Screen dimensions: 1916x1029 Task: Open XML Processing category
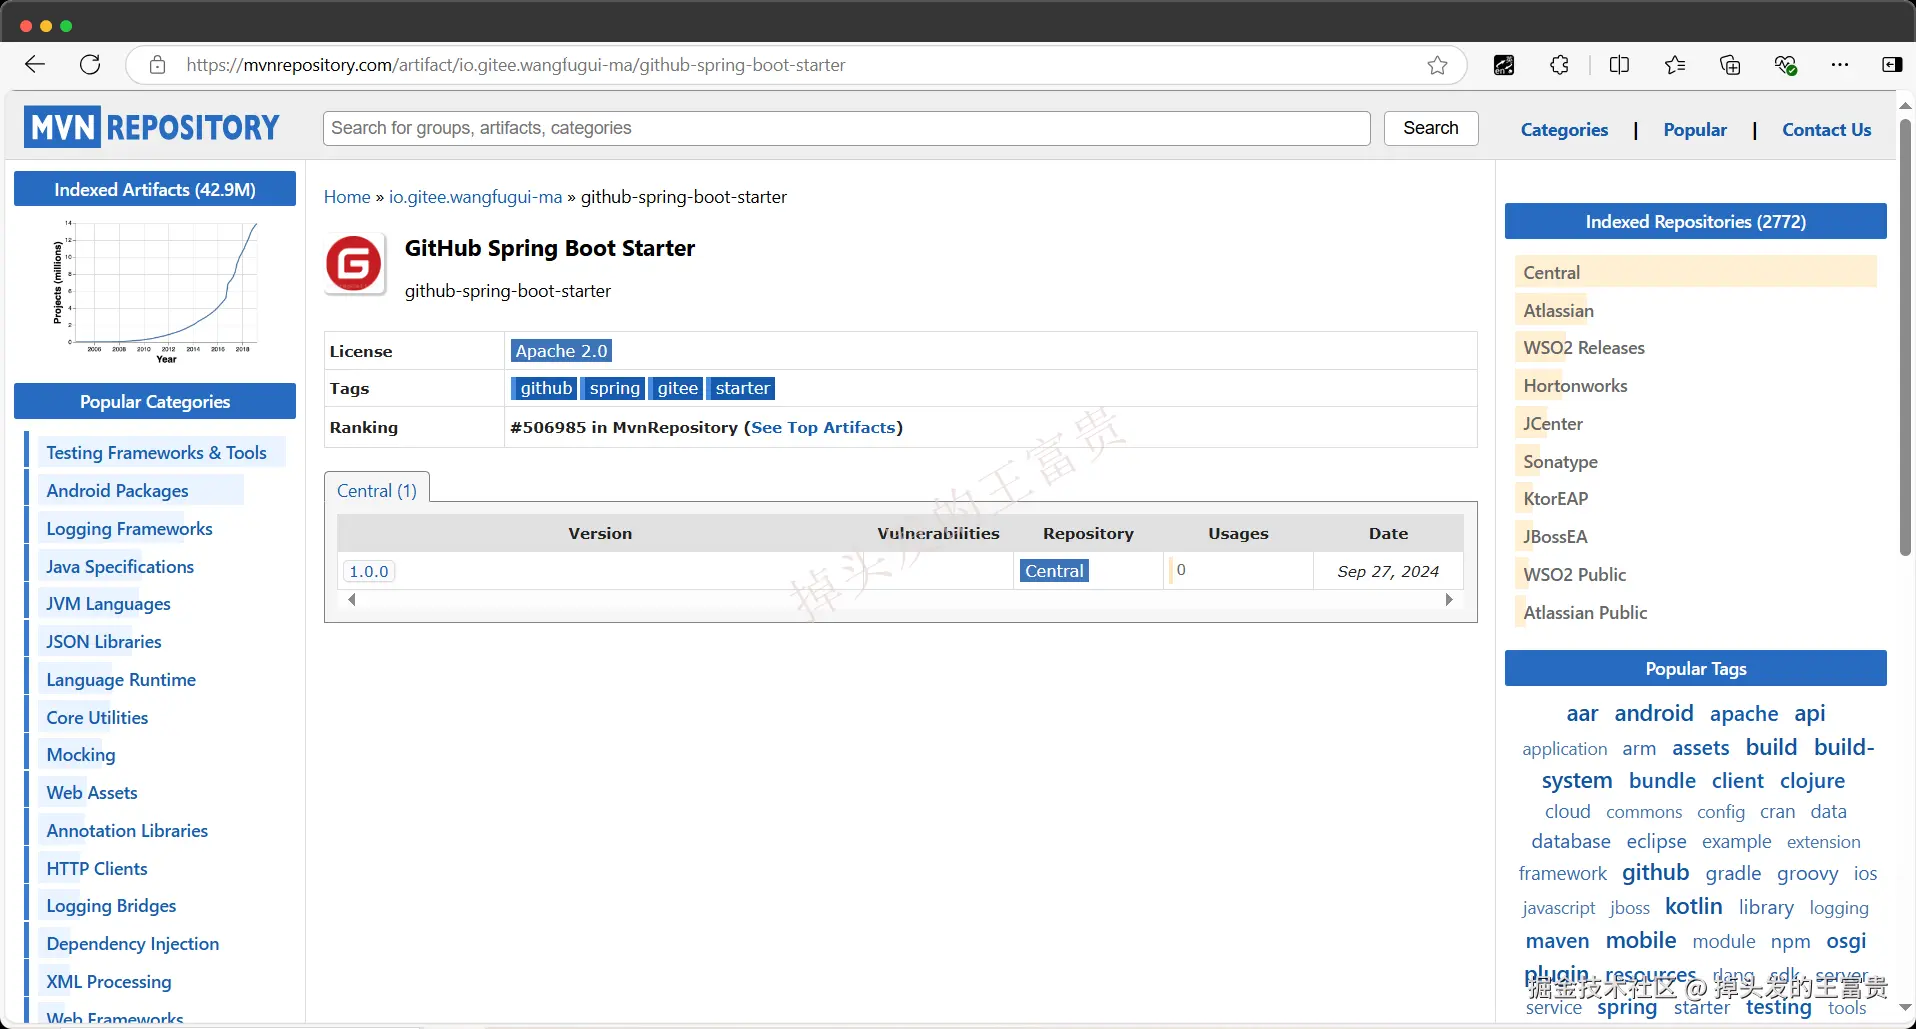click(x=109, y=982)
